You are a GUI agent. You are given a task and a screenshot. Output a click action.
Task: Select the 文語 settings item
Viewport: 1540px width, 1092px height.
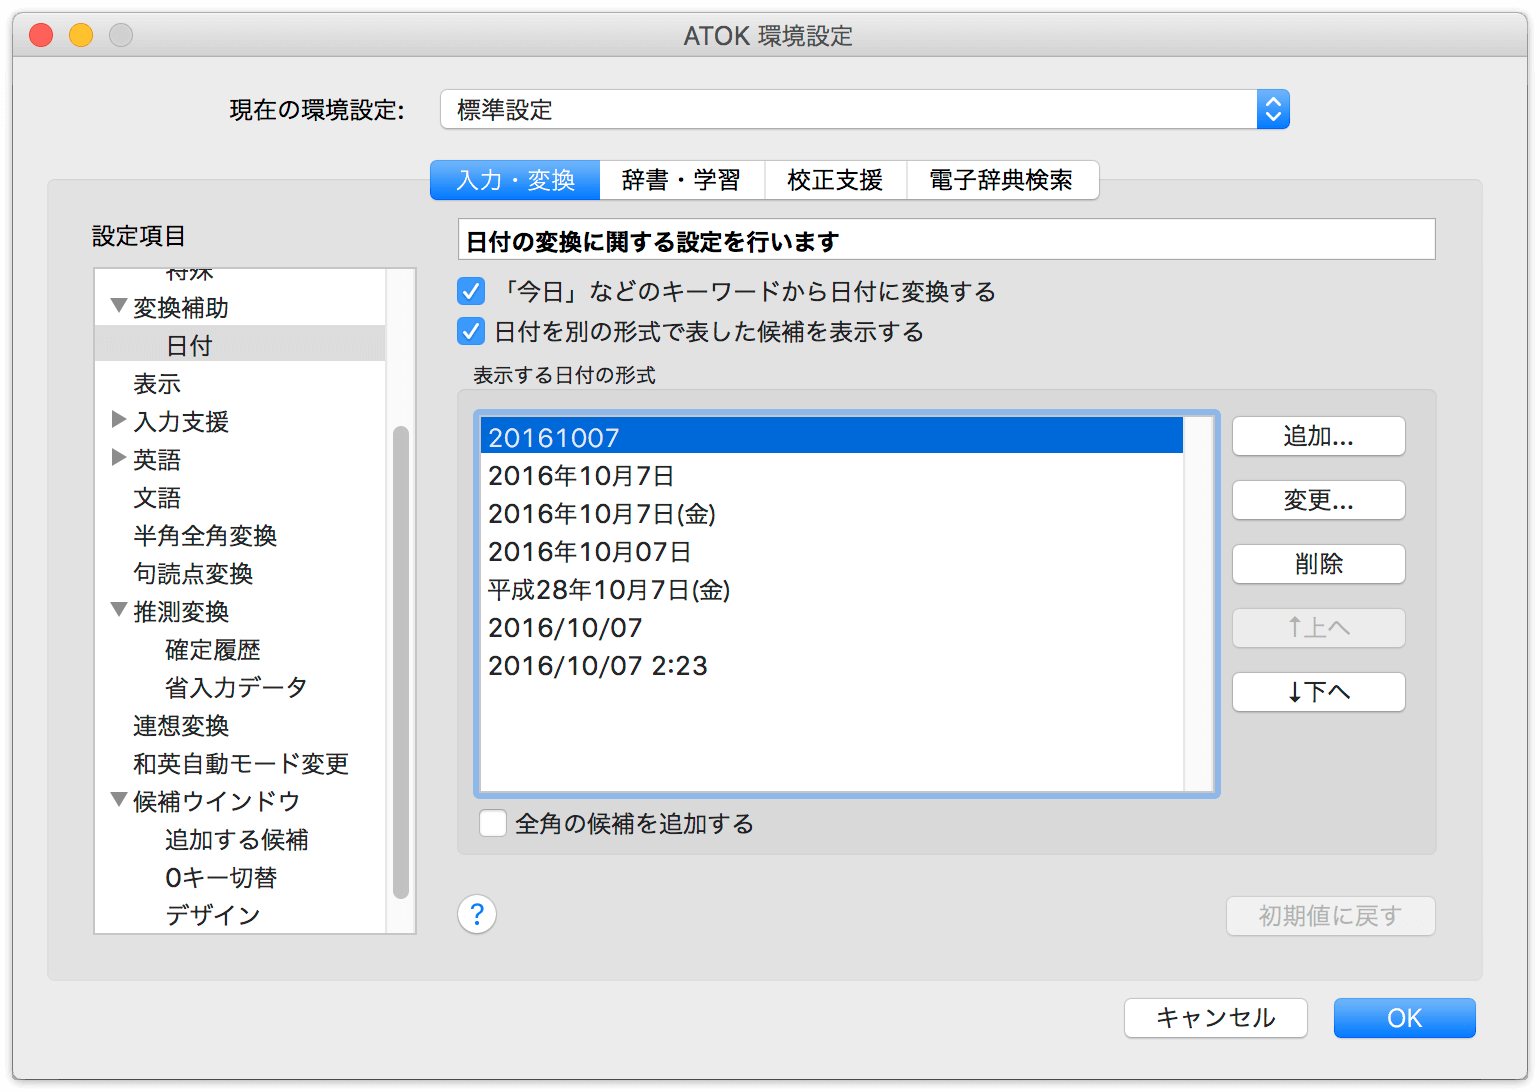tap(240, 497)
